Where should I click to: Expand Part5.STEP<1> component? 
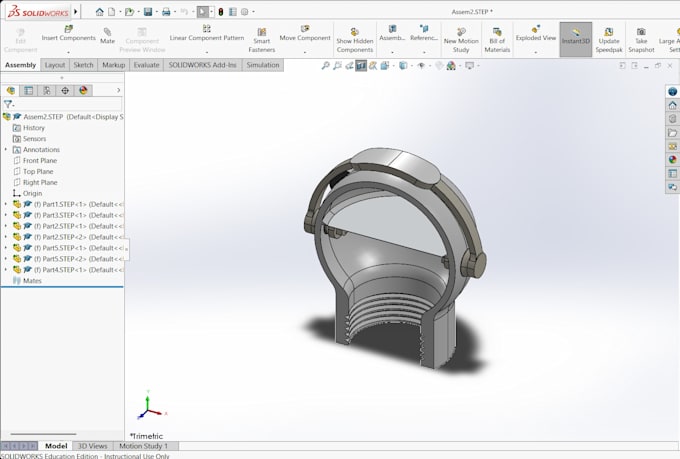[6, 248]
